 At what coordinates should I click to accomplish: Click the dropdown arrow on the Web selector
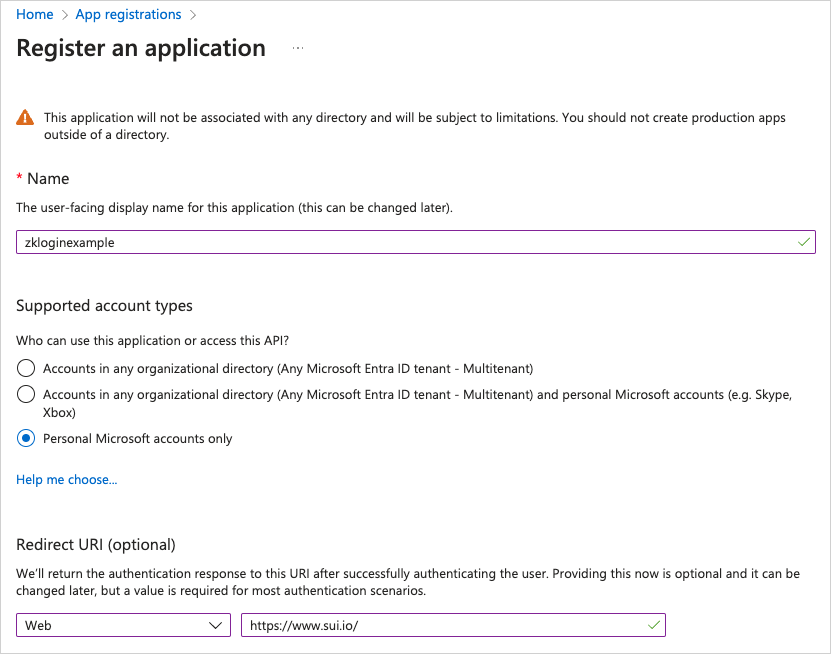click(x=216, y=624)
